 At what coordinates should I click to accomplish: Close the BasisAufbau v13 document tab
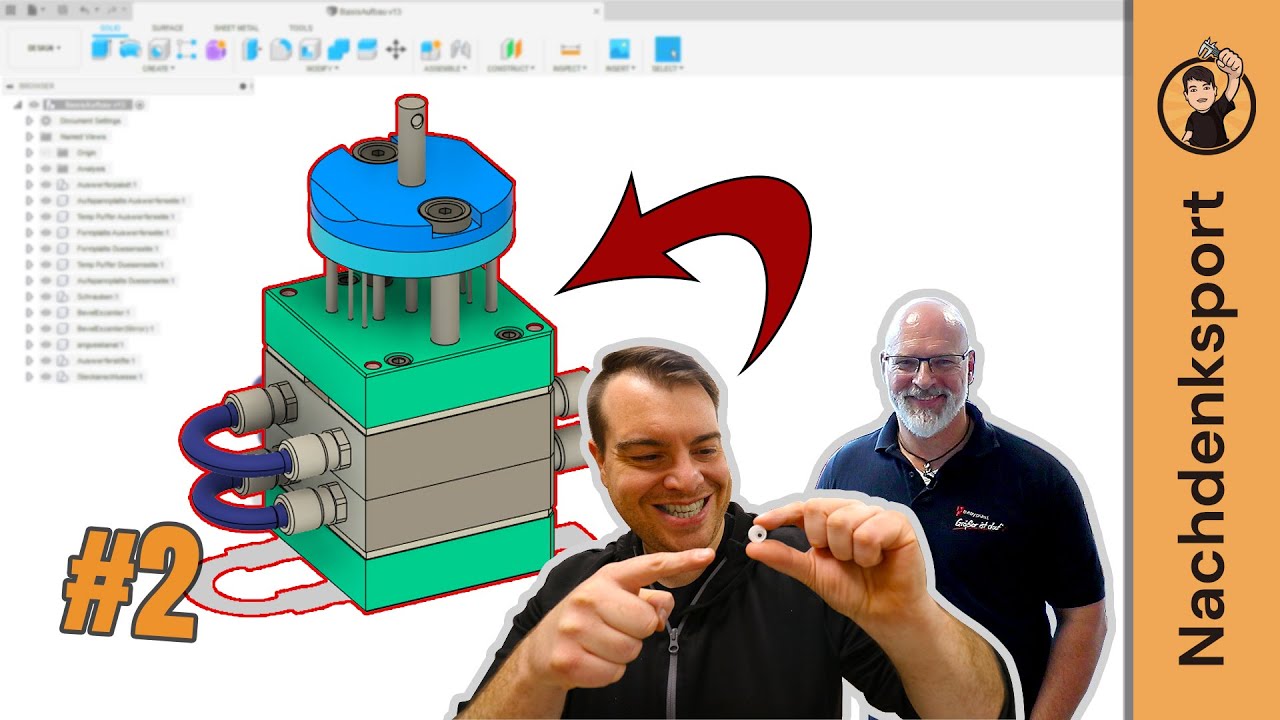pyautogui.click(x=596, y=11)
